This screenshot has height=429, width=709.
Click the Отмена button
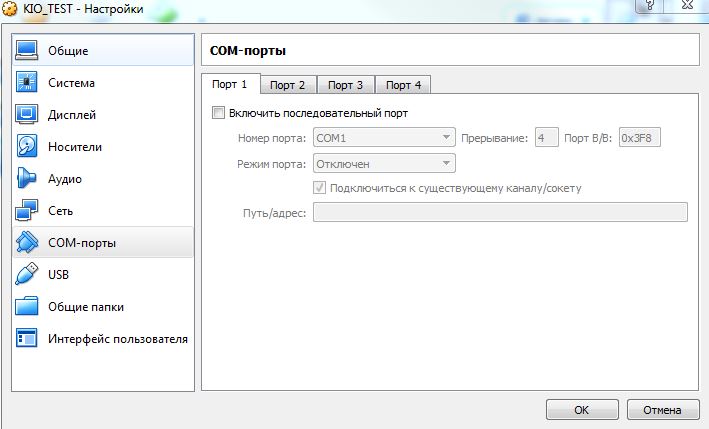[661, 410]
